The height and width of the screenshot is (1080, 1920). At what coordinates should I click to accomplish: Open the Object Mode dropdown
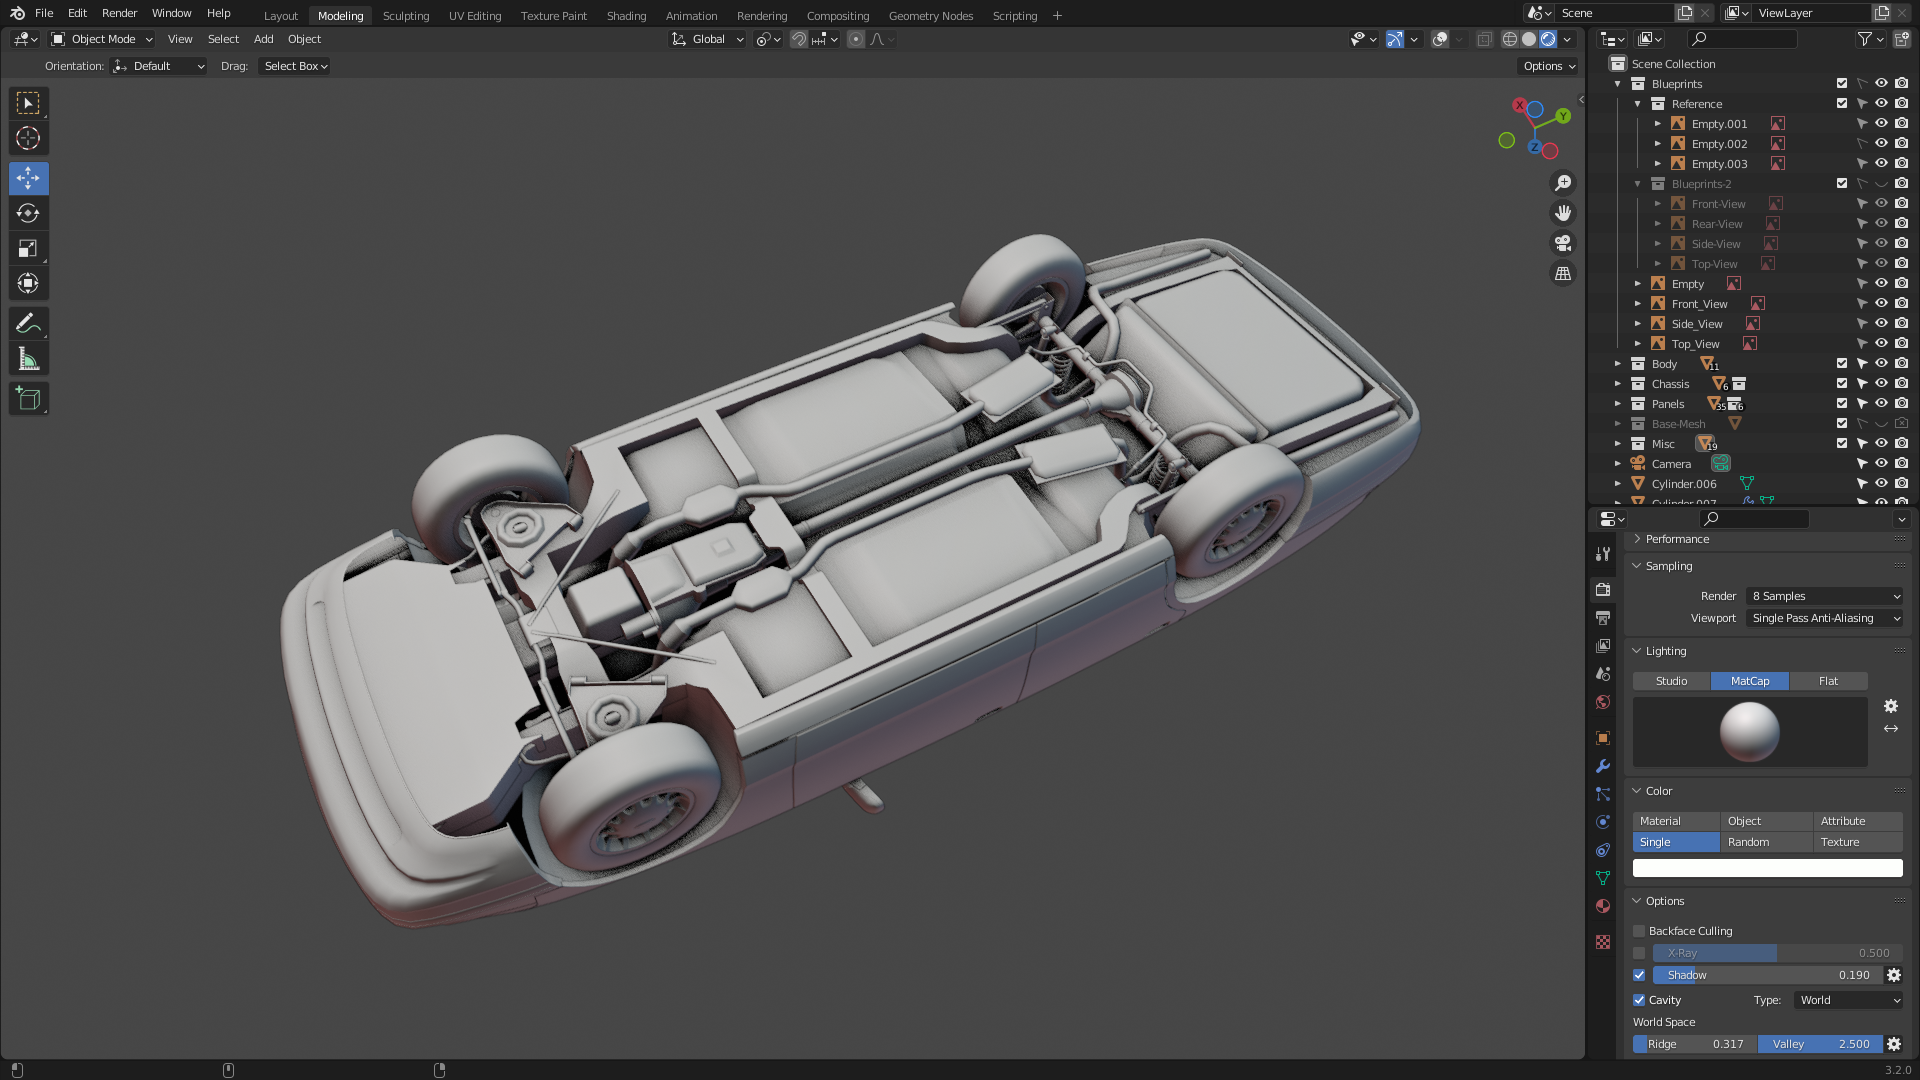point(103,39)
